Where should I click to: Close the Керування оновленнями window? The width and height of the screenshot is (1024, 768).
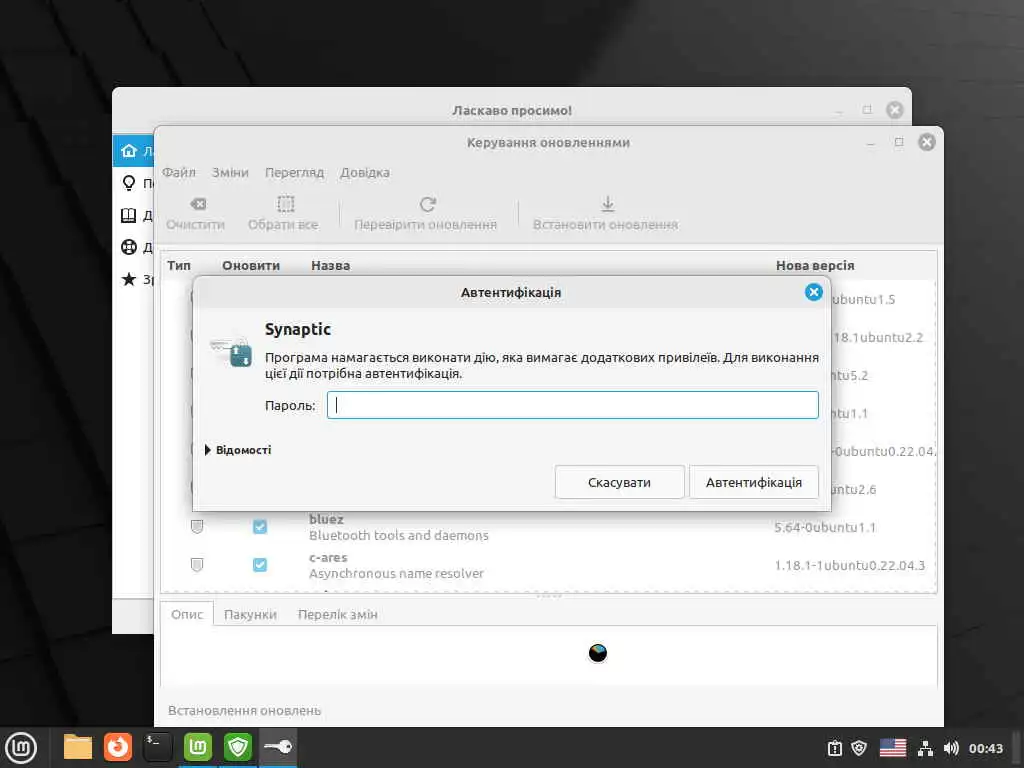tap(926, 142)
